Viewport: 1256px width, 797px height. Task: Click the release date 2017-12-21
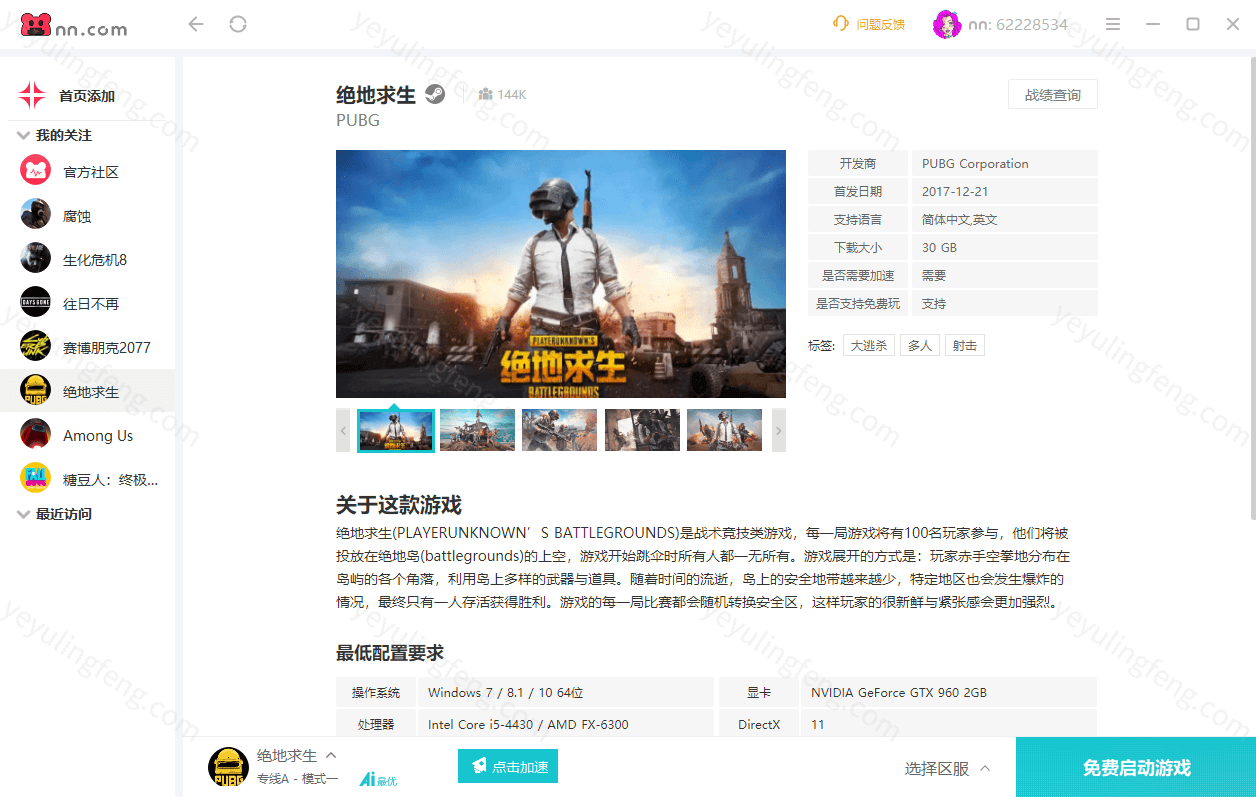coord(955,192)
